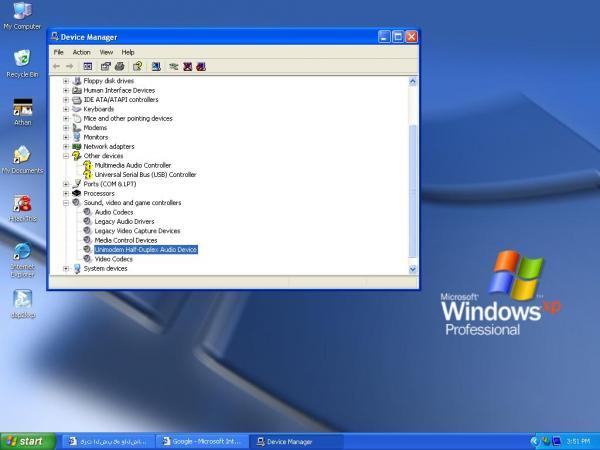Click the My Documents desktop icon
Viewport: 600px width, 450px height.
pos(23,160)
